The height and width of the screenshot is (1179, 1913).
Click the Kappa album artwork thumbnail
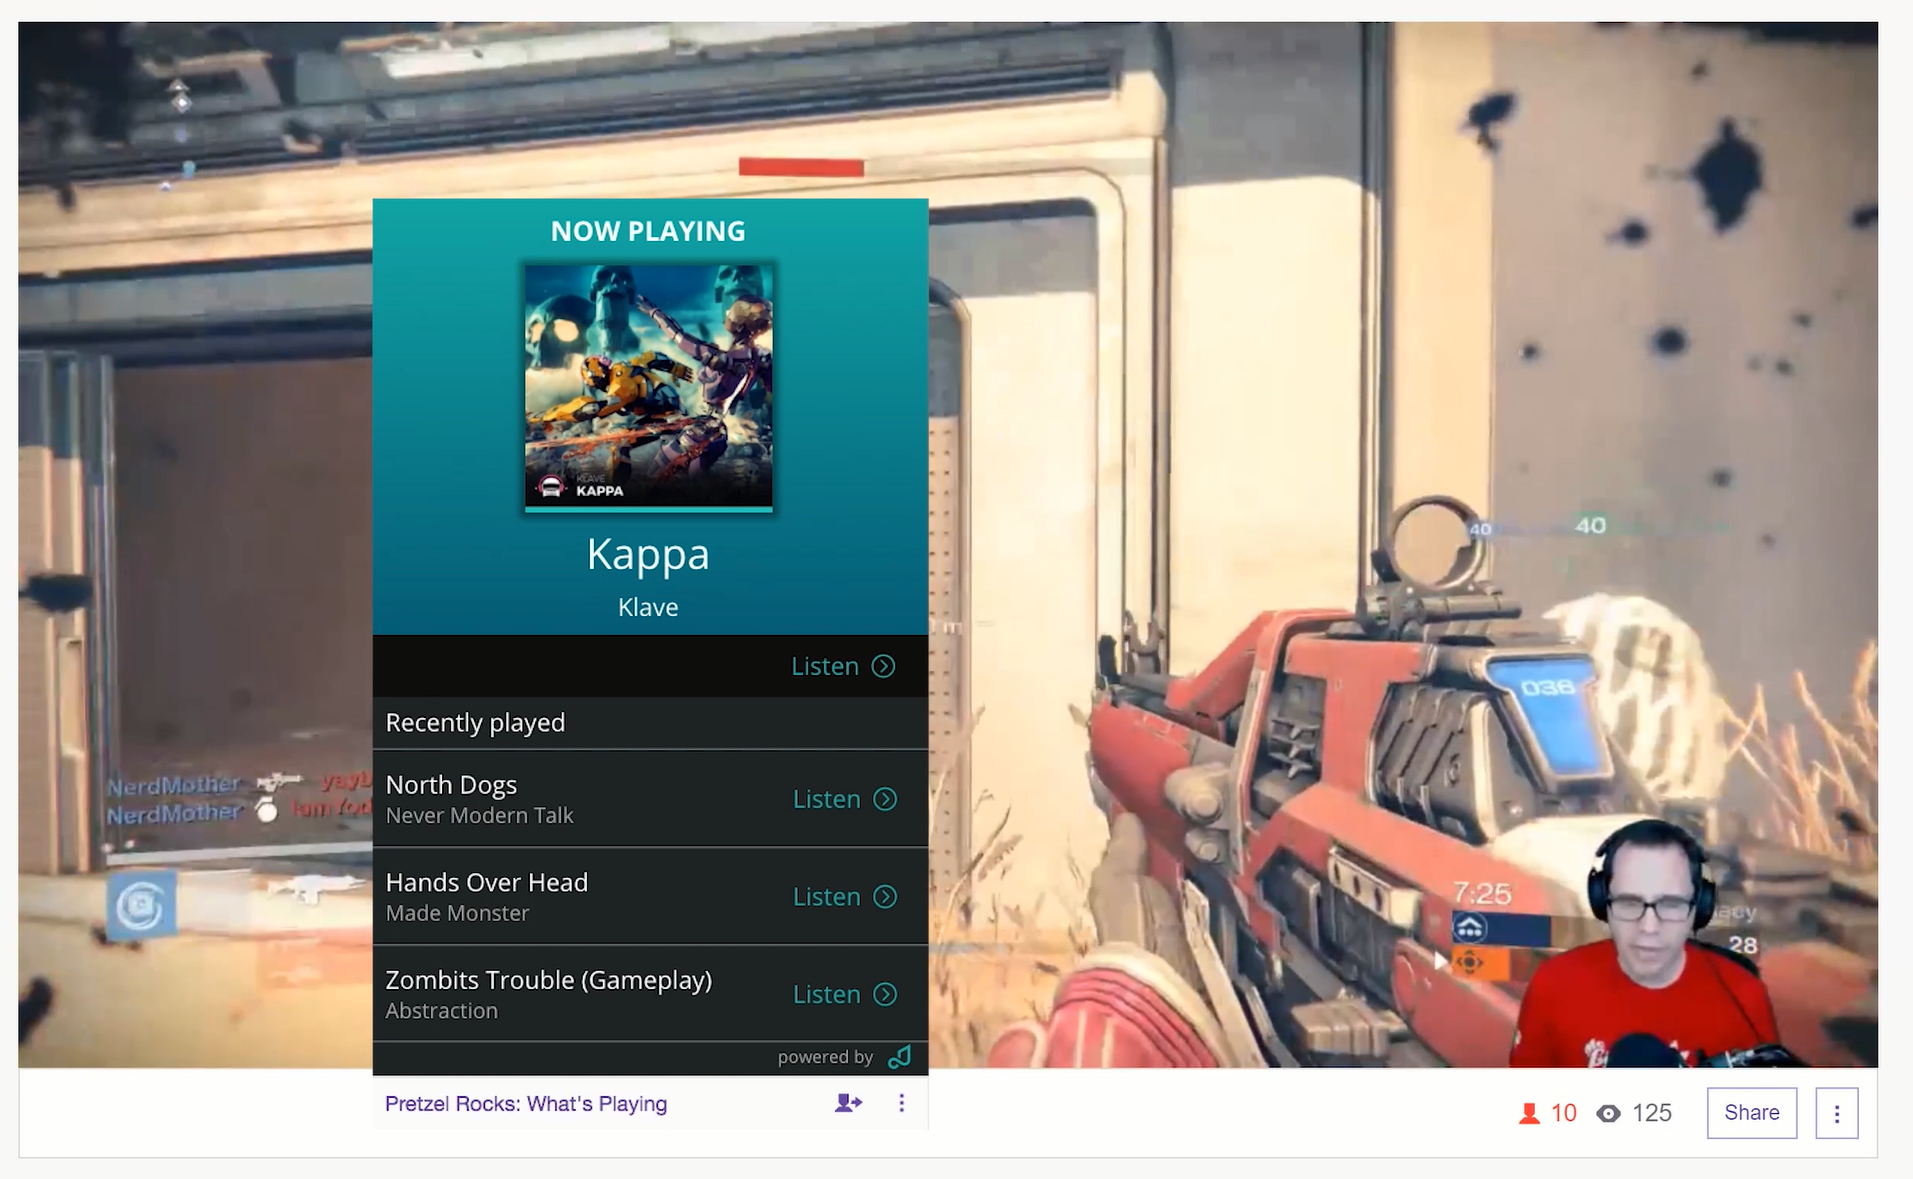click(x=649, y=388)
